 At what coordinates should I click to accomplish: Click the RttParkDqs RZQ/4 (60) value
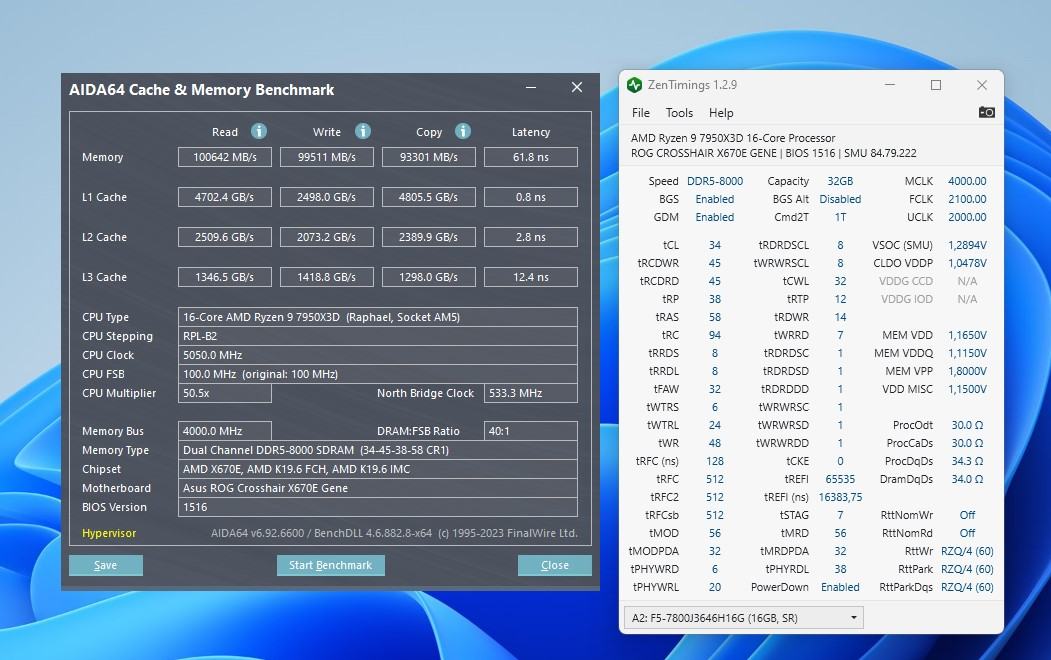[967, 587]
